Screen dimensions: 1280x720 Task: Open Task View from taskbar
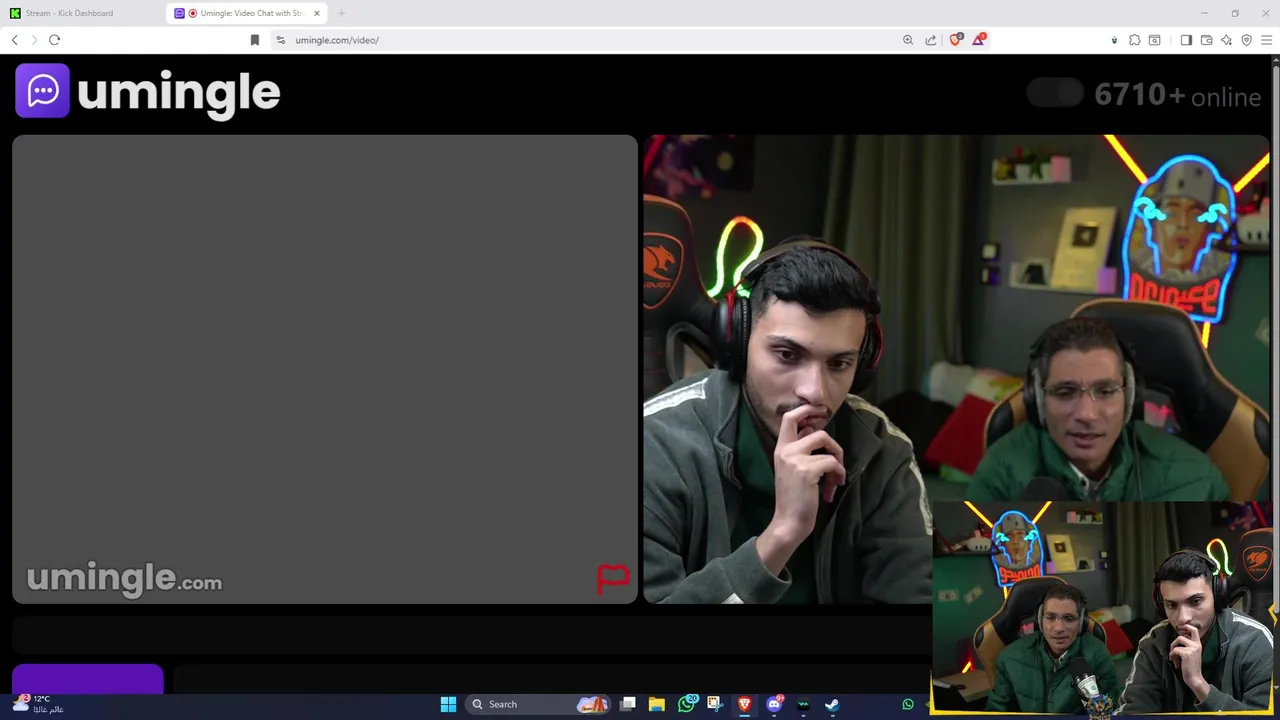(x=628, y=704)
